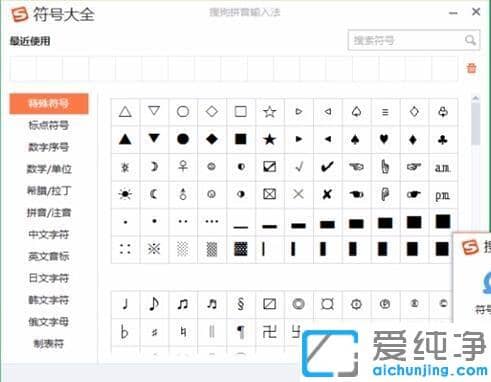
Task: Minimize the 符号大全 window
Action: point(453,13)
